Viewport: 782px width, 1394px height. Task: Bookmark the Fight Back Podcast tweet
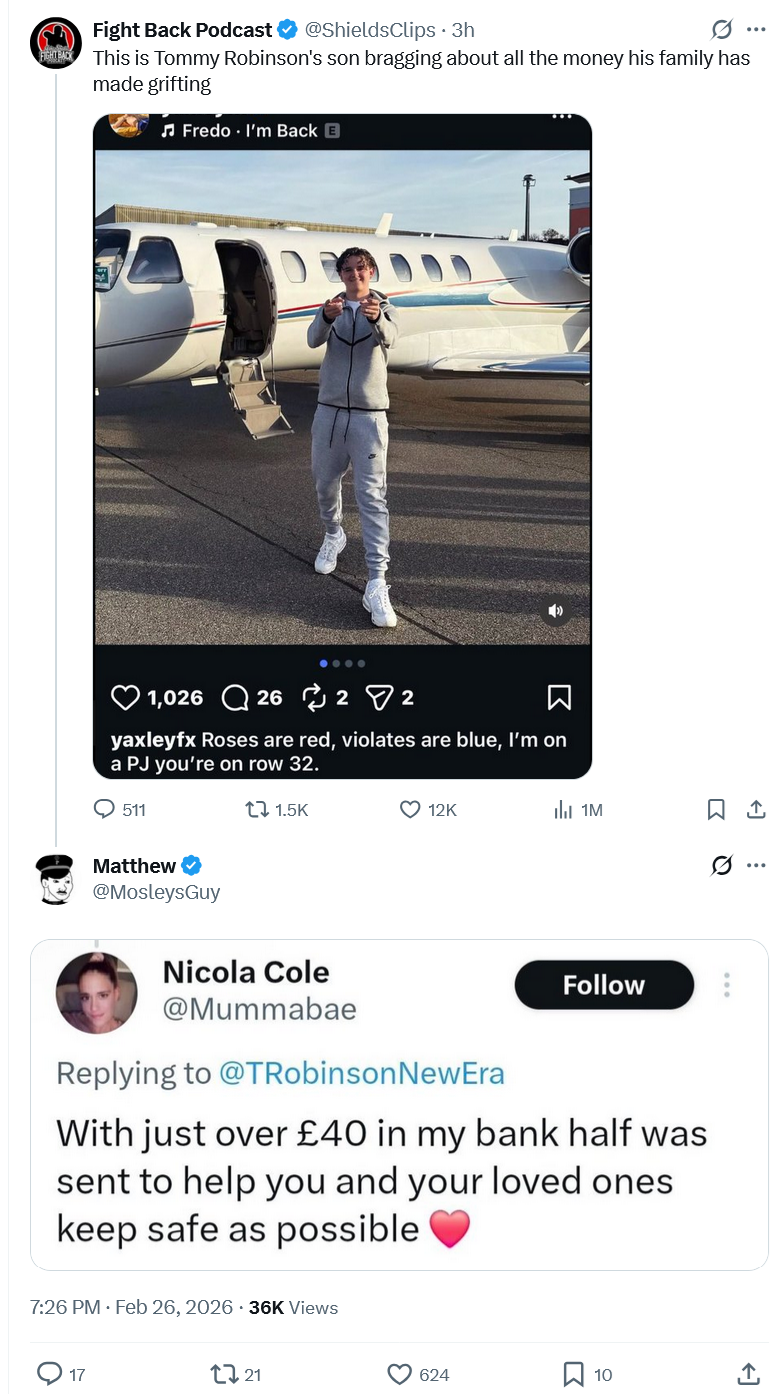pyautogui.click(x=716, y=810)
